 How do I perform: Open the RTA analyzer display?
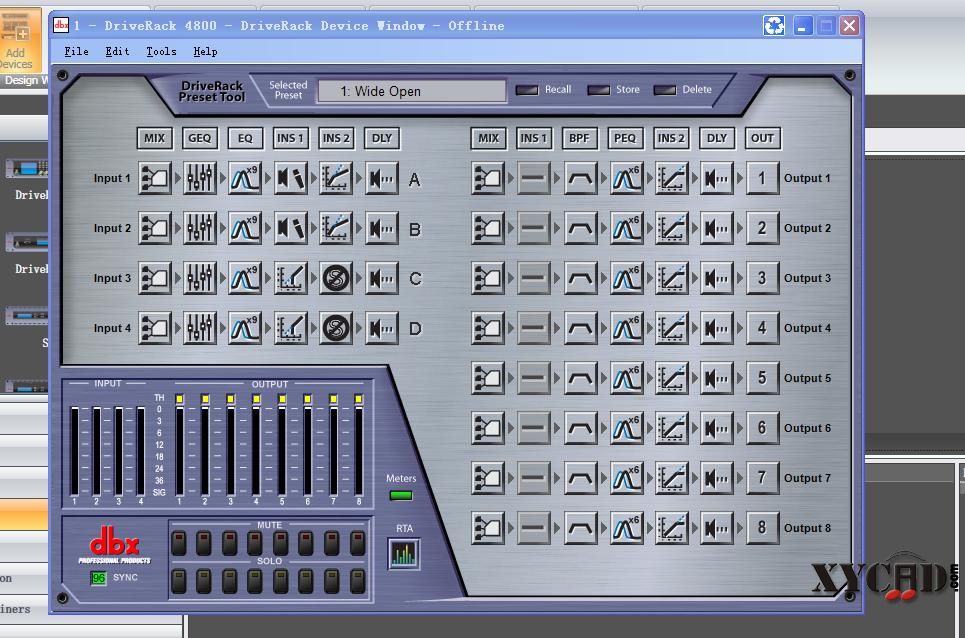[404, 554]
